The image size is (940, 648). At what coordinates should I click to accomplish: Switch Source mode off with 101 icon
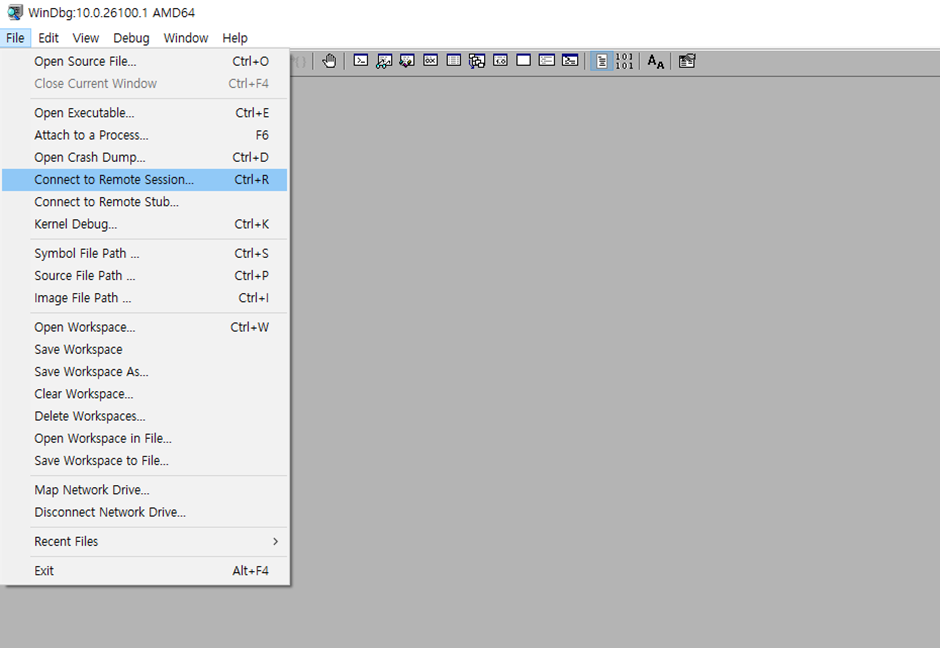[x=625, y=61]
